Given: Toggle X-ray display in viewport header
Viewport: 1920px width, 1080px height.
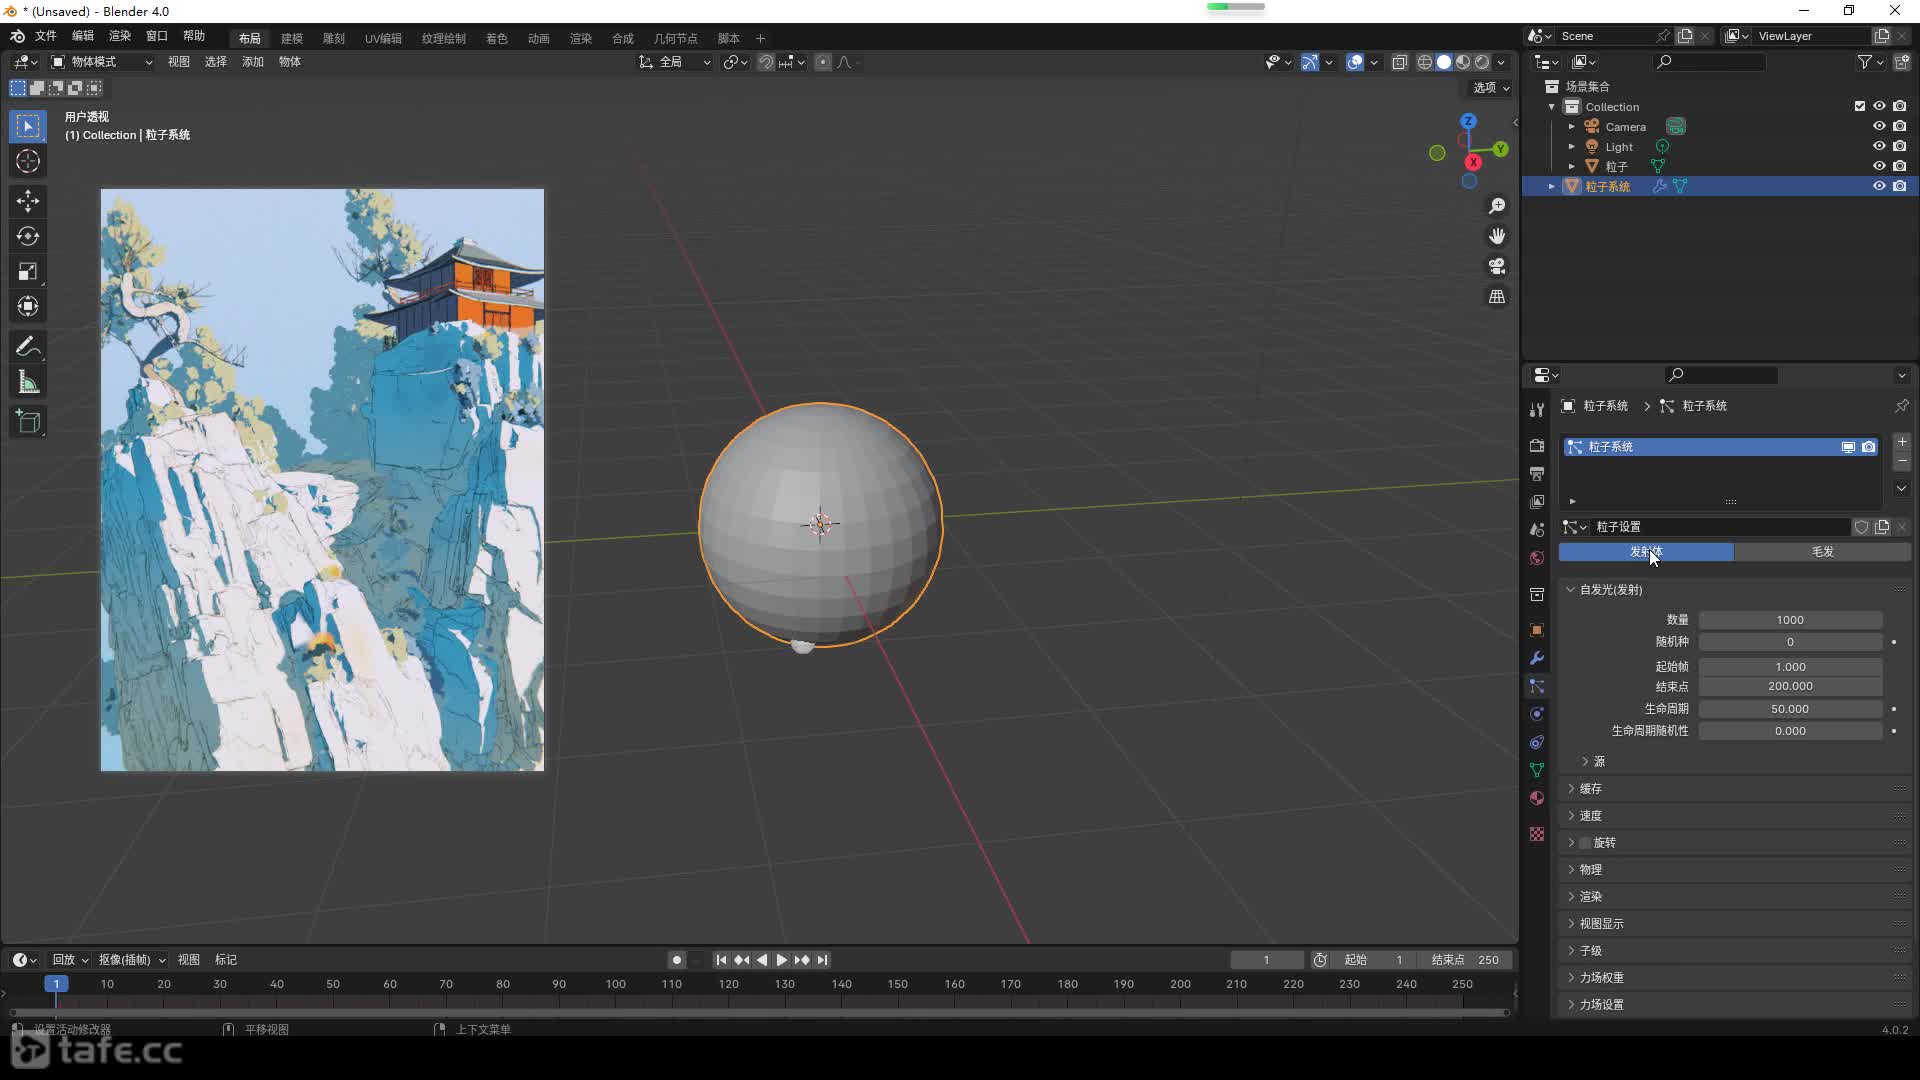Looking at the screenshot, I should 1400,62.
